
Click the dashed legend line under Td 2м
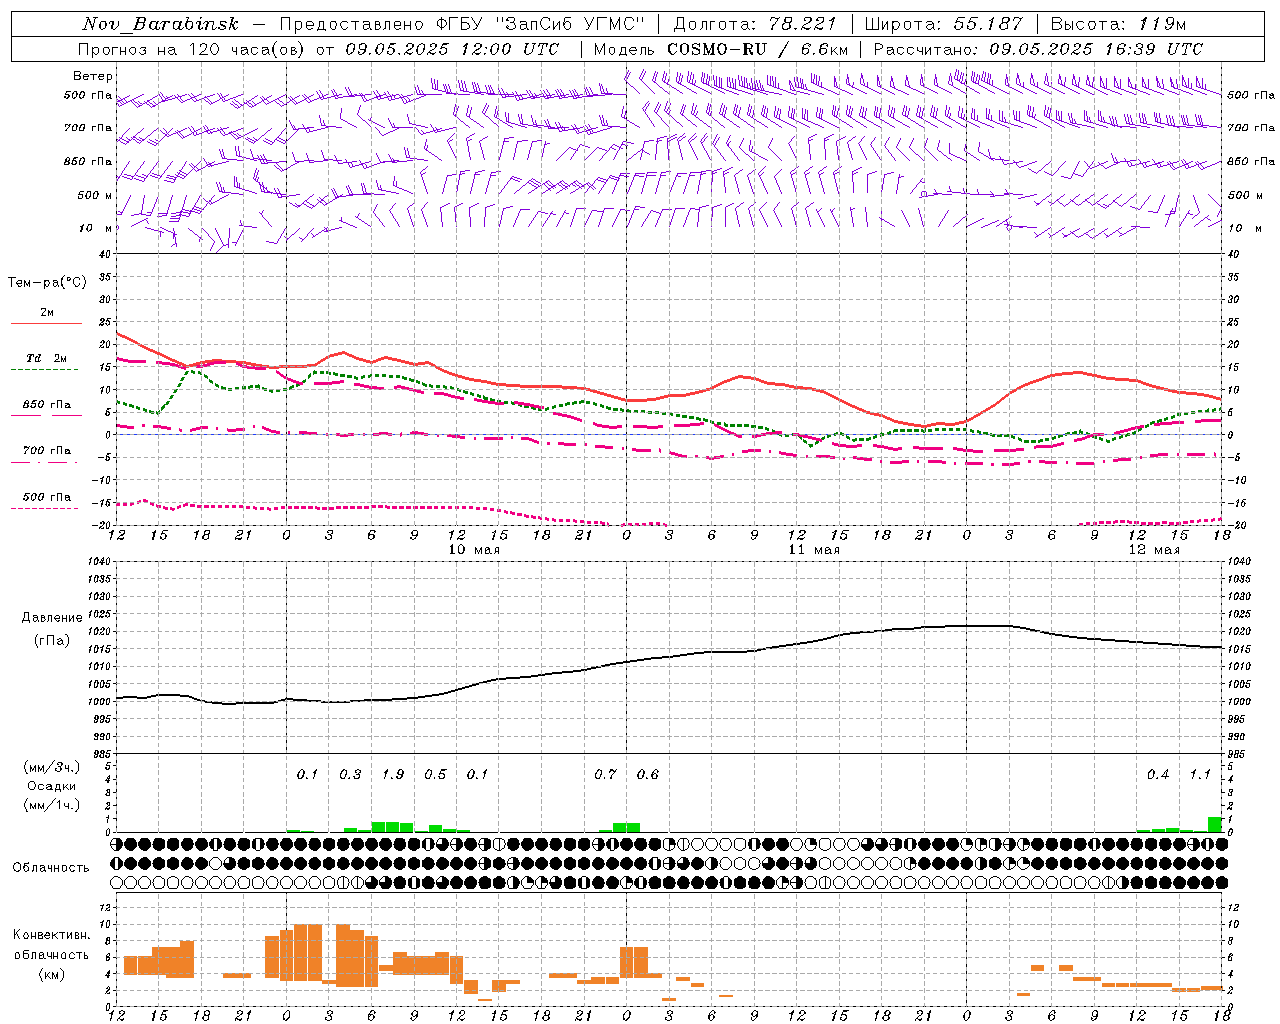tap(44, 369)
